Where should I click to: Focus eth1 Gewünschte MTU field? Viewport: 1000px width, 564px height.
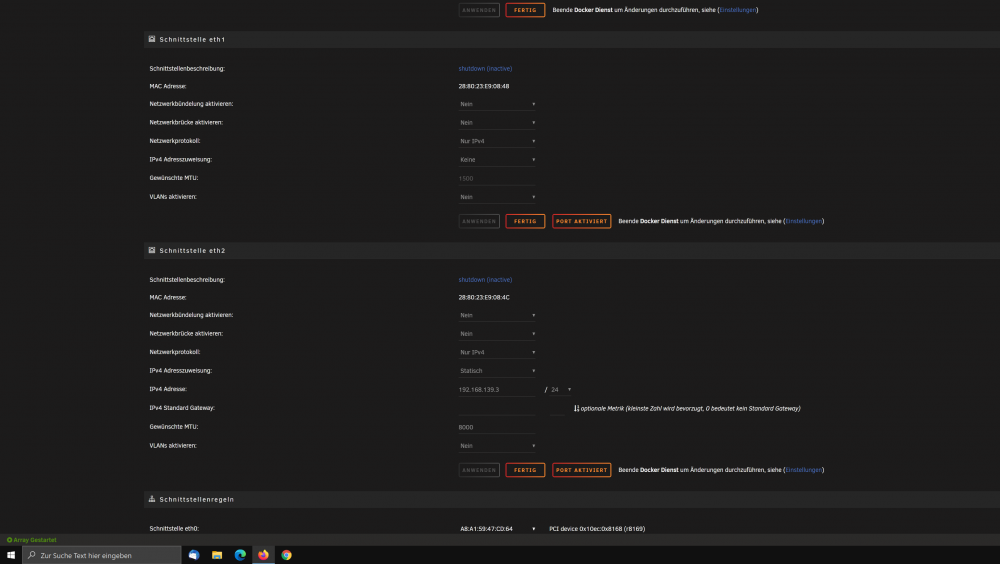click(497, 179)
